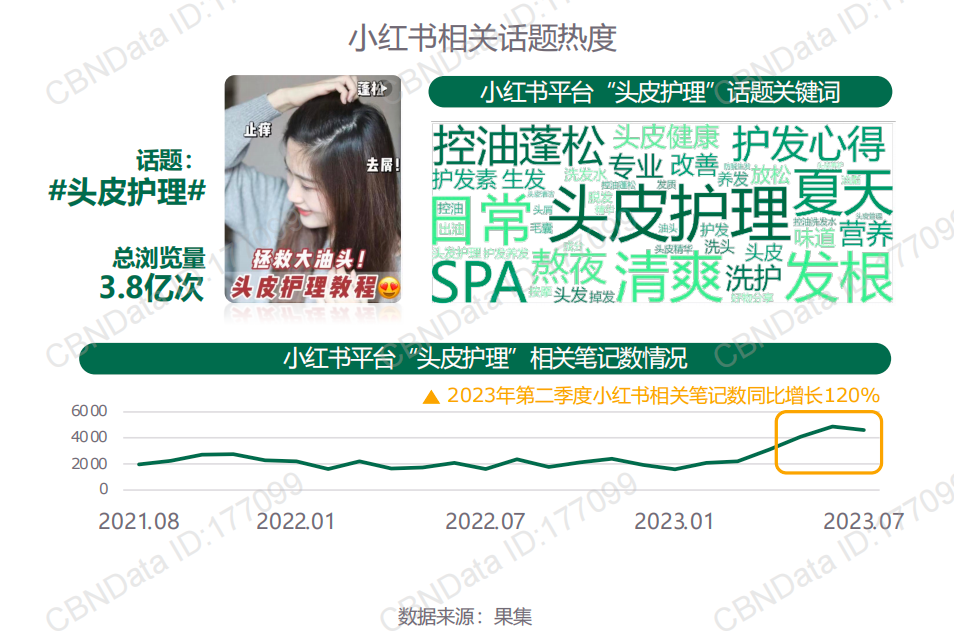
Task: Click the word 护发心得 in the word cloud
Action: (x=809, y=144)
